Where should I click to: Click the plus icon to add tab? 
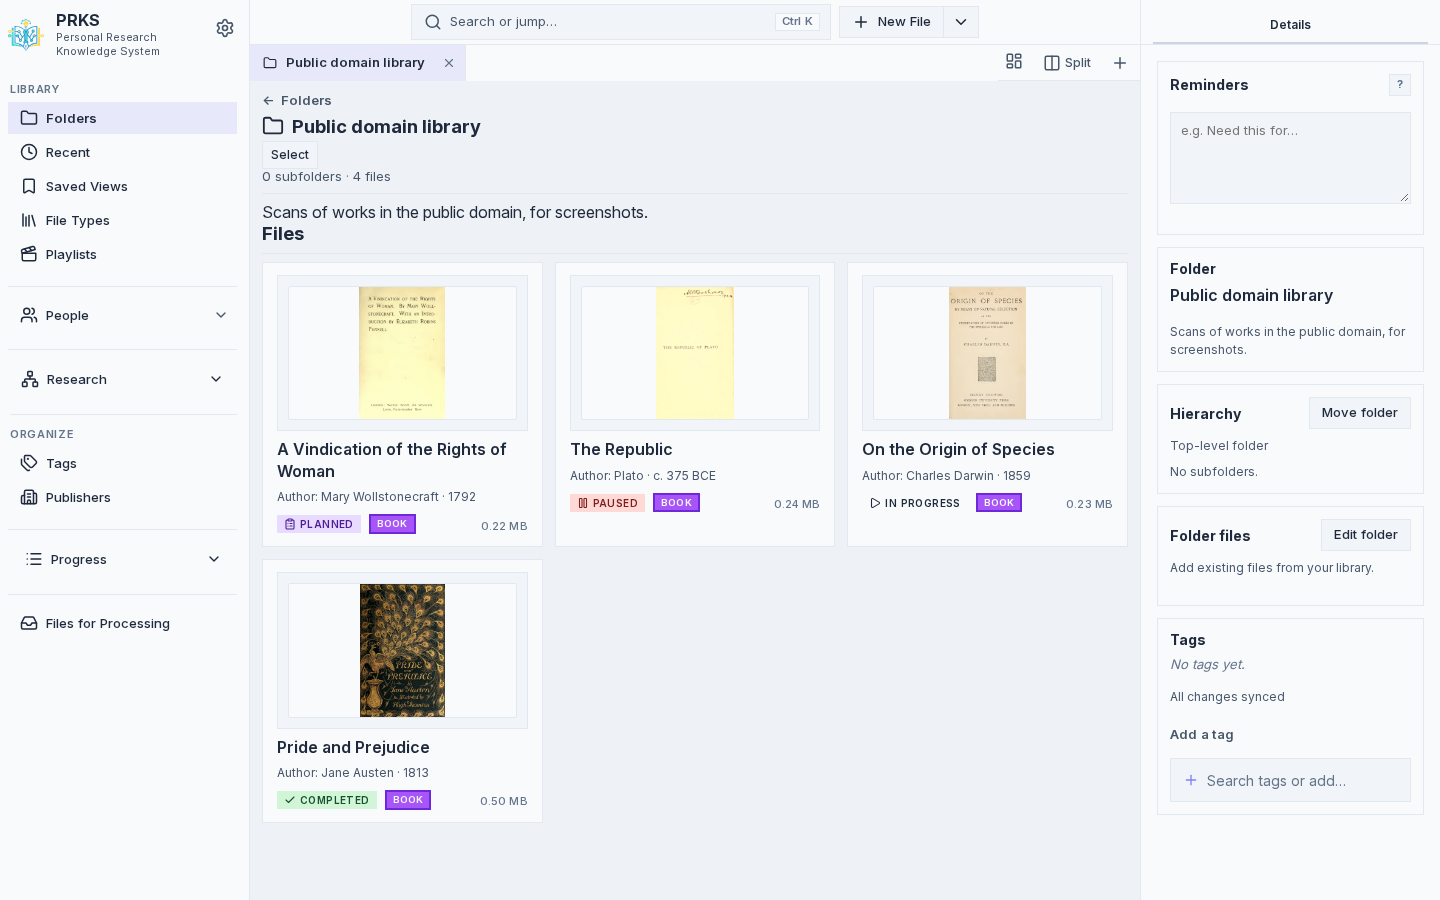[1120, 63]
